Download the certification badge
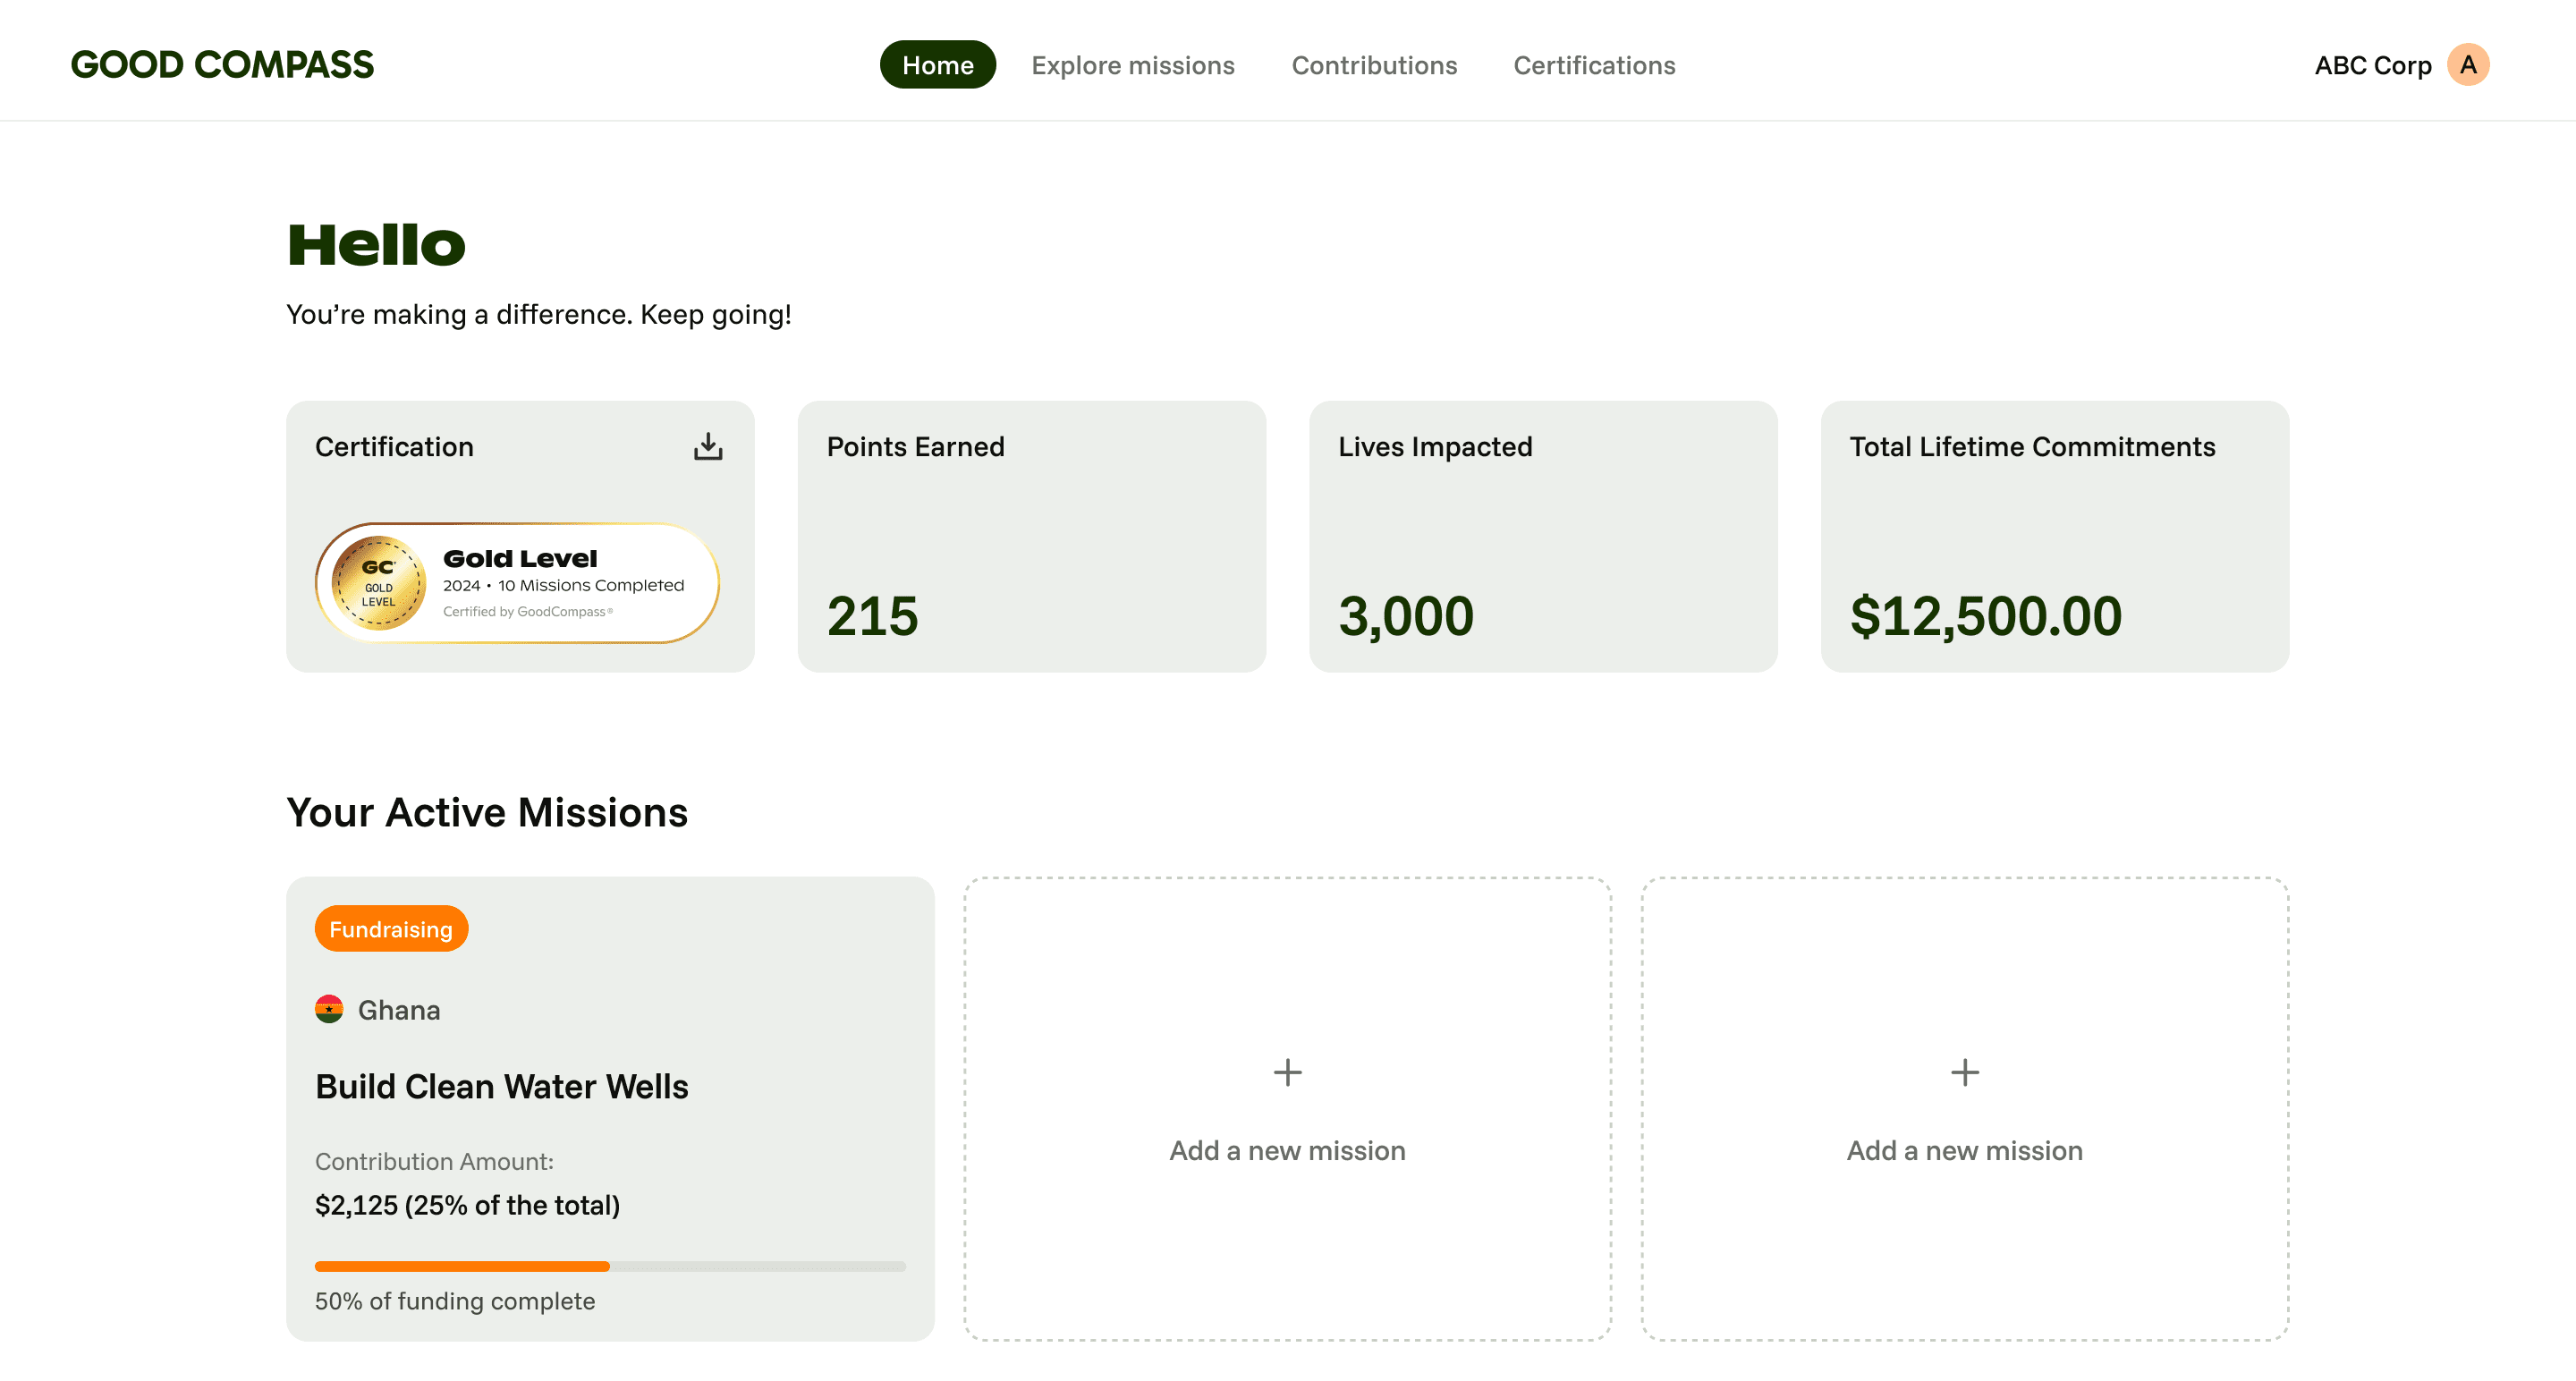The width and height of the screenshot is (2576, 1381). [708, 446]
